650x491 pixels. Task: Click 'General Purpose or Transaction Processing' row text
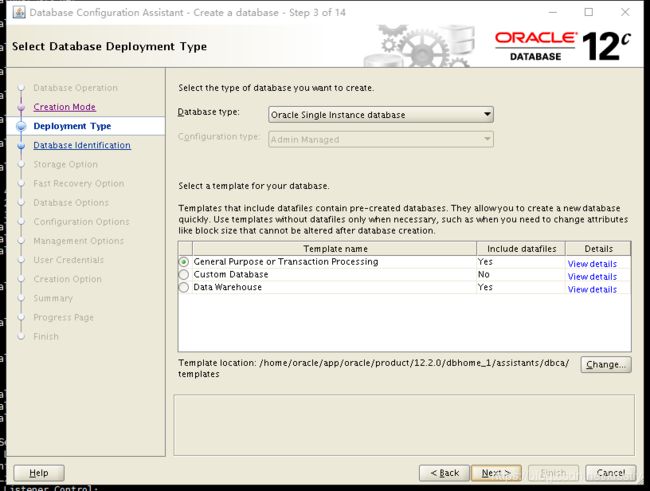click(286, 262)
